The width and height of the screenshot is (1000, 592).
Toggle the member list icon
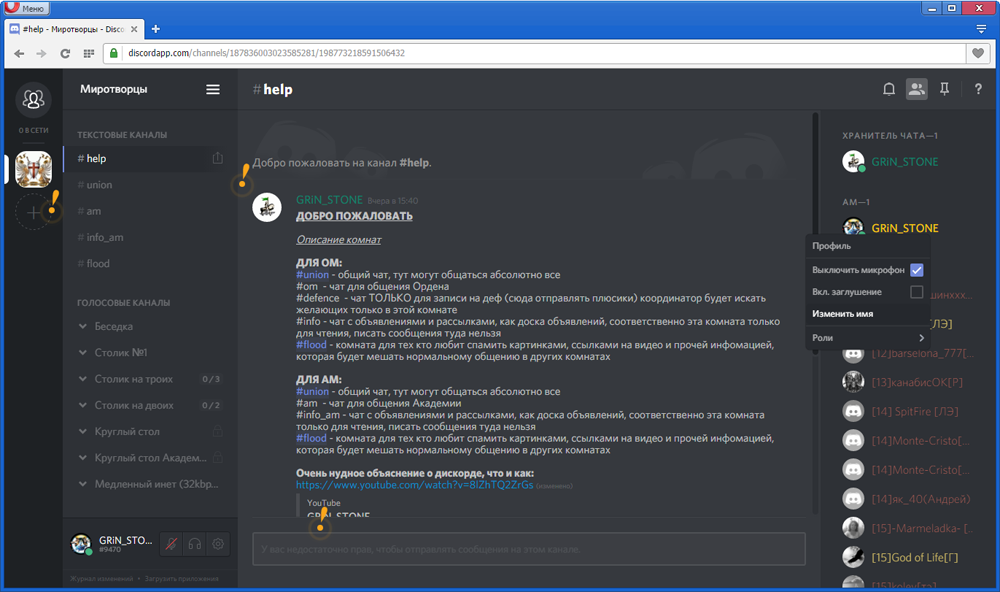916,89
